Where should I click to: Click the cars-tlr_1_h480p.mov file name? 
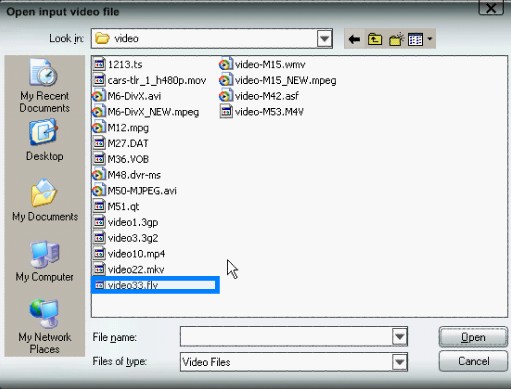[x=157, y=80]
